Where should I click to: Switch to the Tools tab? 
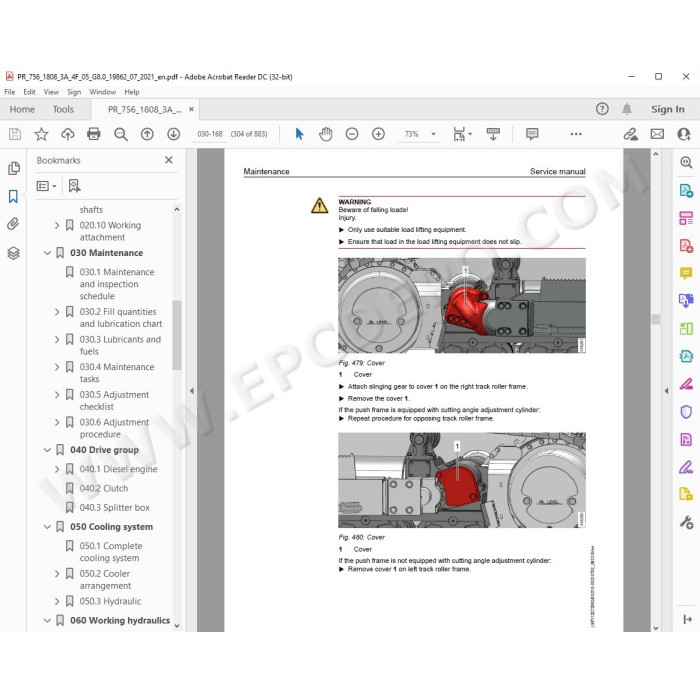pos(63,109)
